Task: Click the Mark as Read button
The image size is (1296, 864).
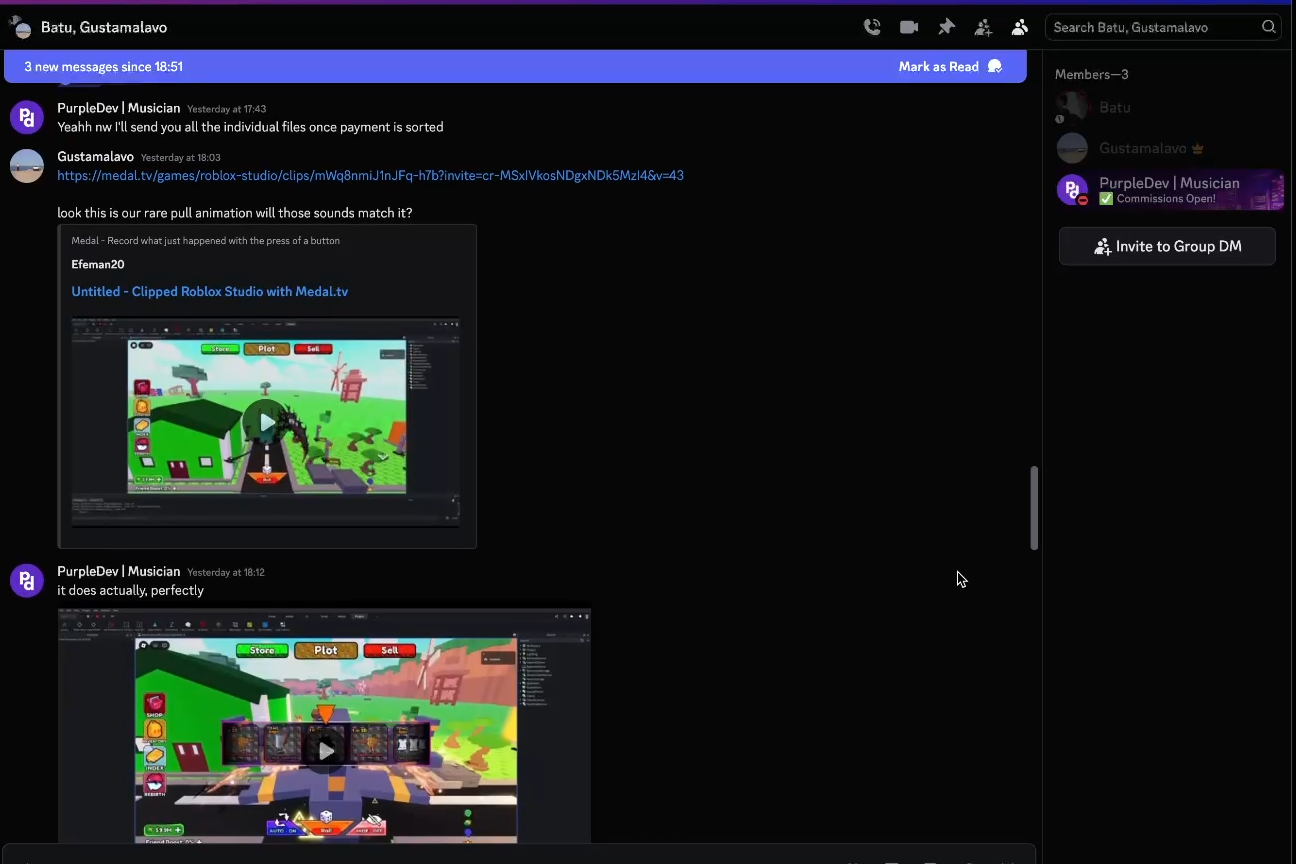Action: pyautogui.click(x=950, y=67)
